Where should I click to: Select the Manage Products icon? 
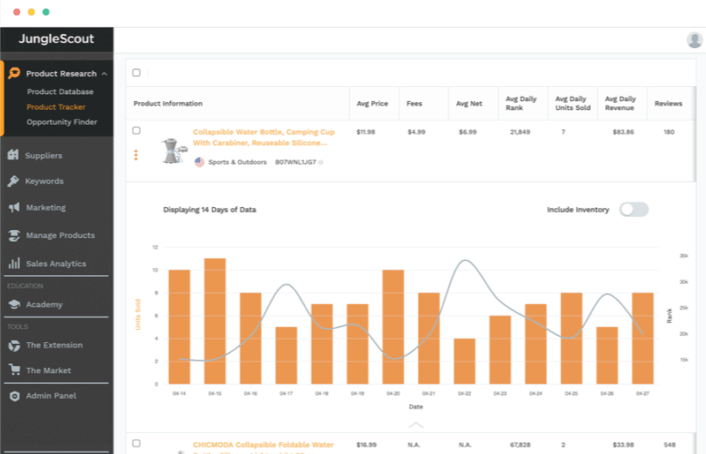[14, 236]
